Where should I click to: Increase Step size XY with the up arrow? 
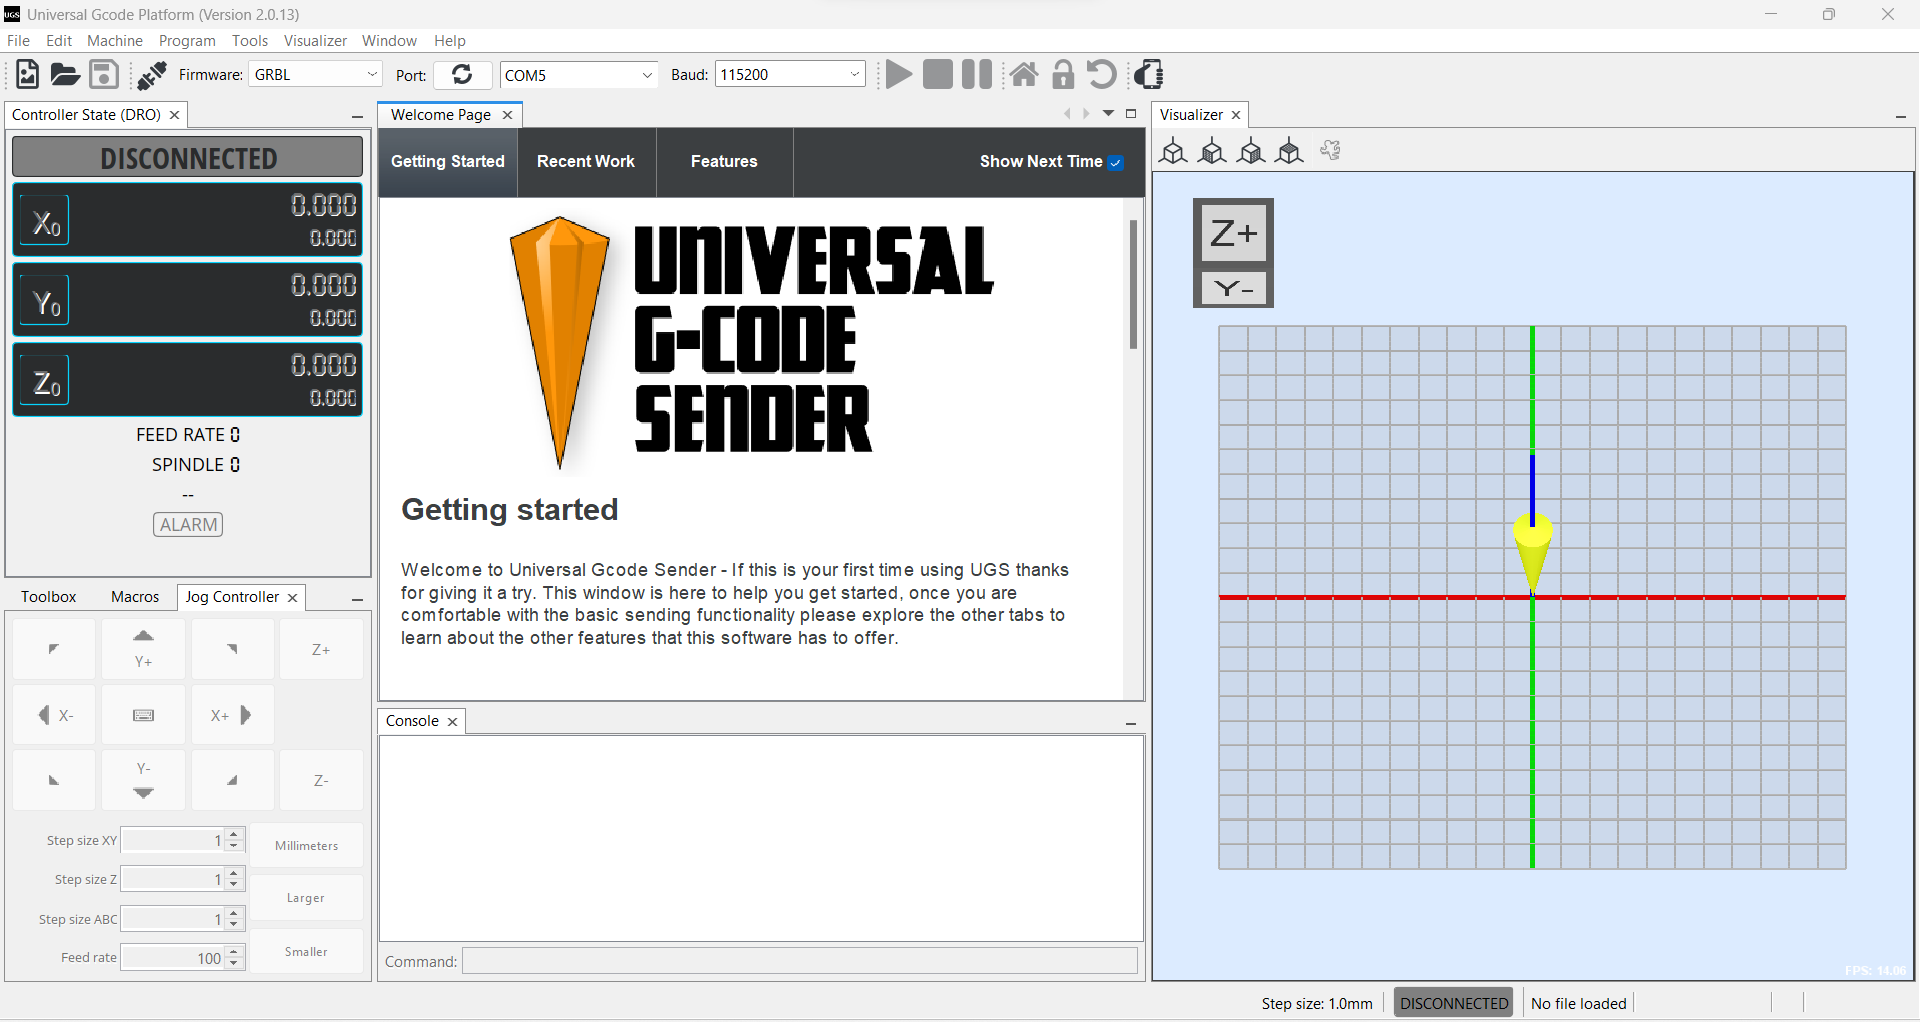tap(234, 834)
